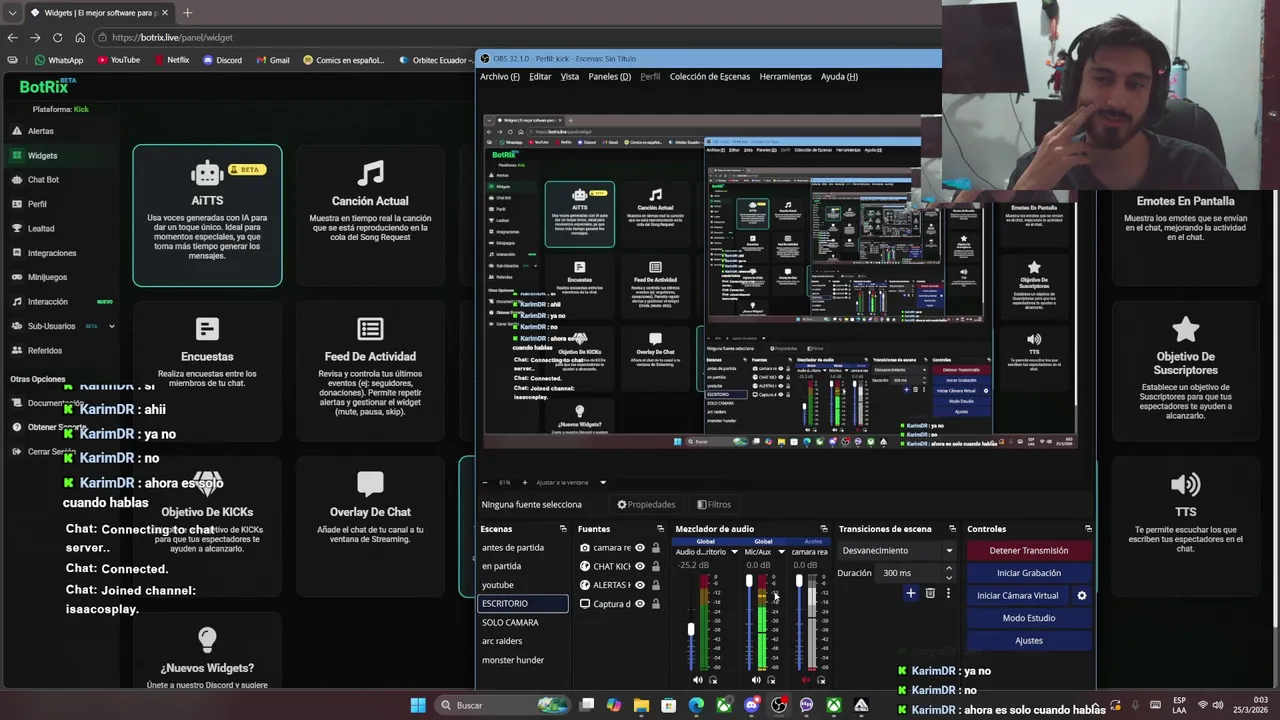Image resolution: width=1280 pixels, height=720 pixels.
Task: Float the Escenas panel
Action: 563,529
